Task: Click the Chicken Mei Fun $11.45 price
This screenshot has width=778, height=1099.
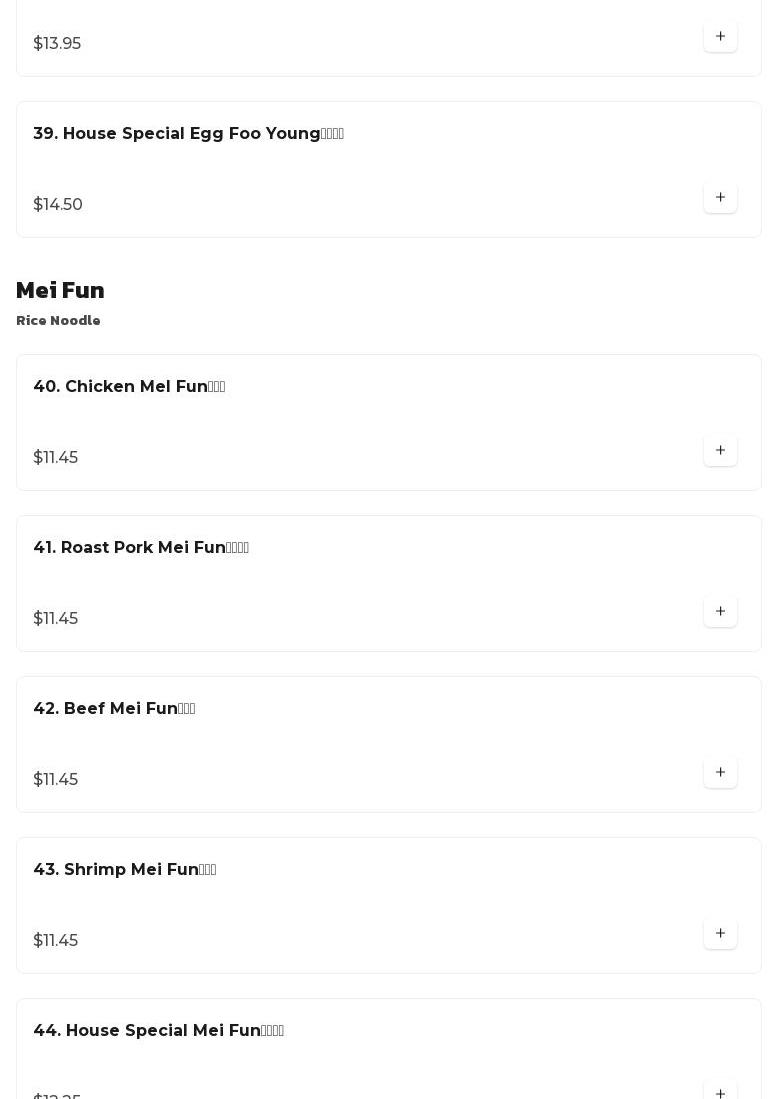Action: tap(55, 458)
